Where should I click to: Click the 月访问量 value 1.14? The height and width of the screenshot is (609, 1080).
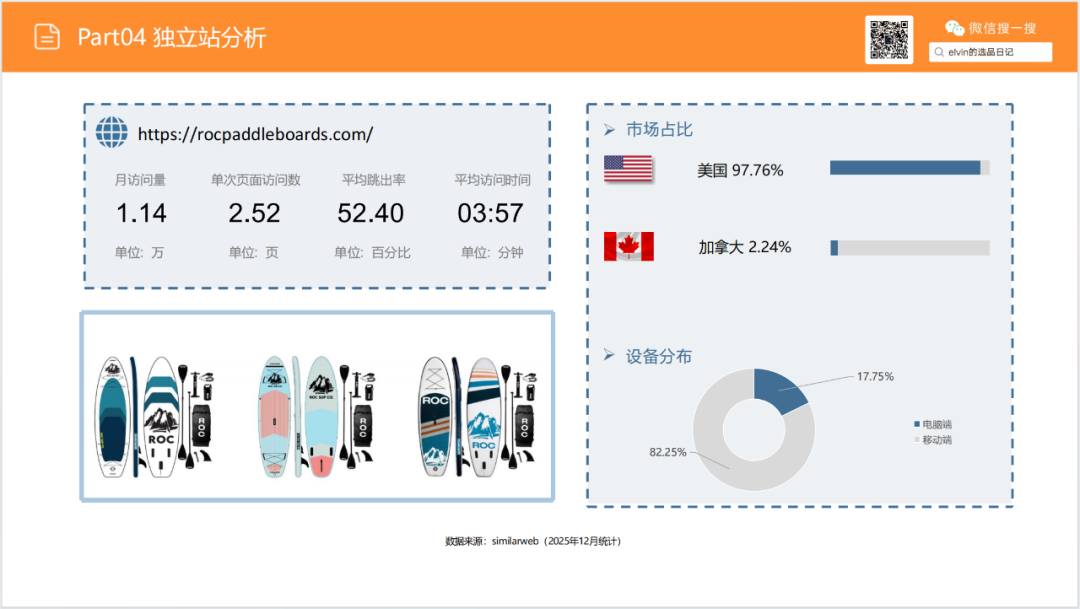141,213
